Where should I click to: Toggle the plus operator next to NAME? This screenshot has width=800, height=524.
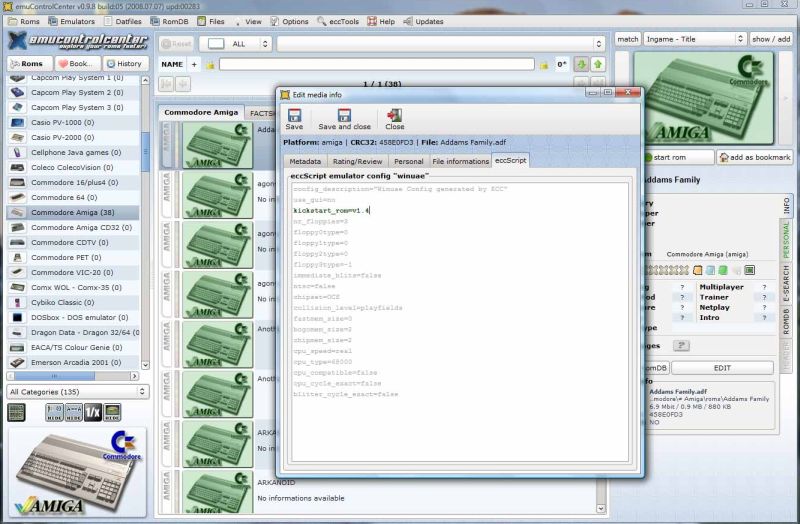(194, 64)
